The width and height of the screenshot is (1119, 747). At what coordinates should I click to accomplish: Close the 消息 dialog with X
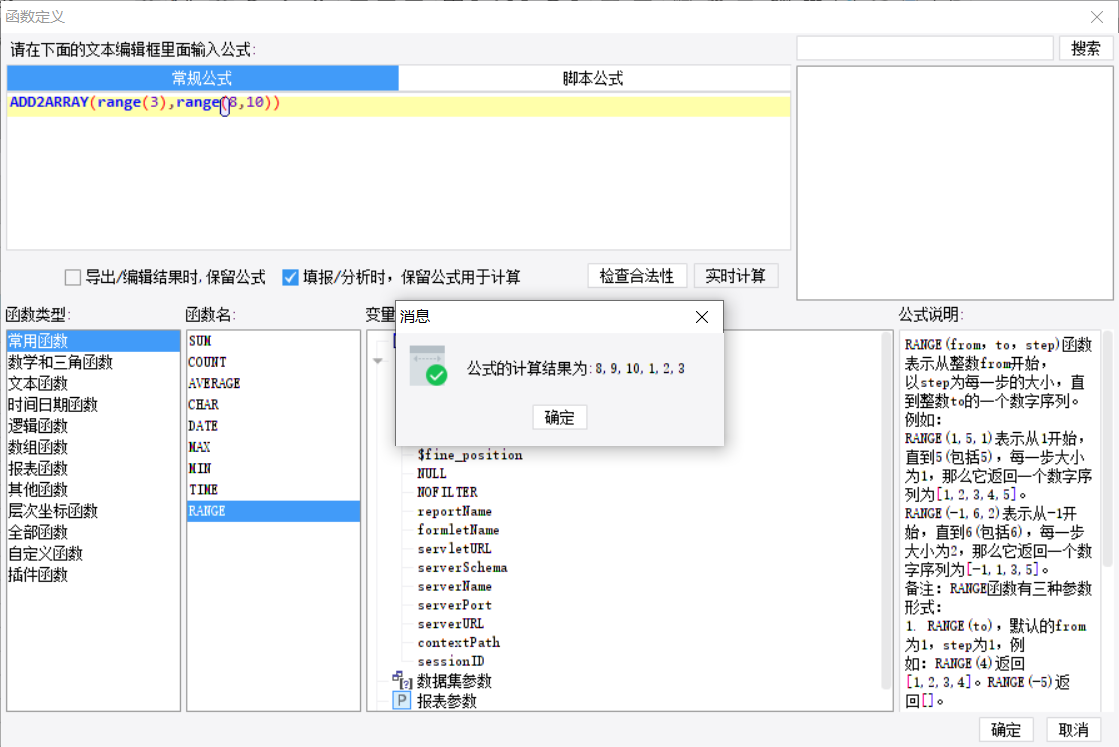(702, 317)
